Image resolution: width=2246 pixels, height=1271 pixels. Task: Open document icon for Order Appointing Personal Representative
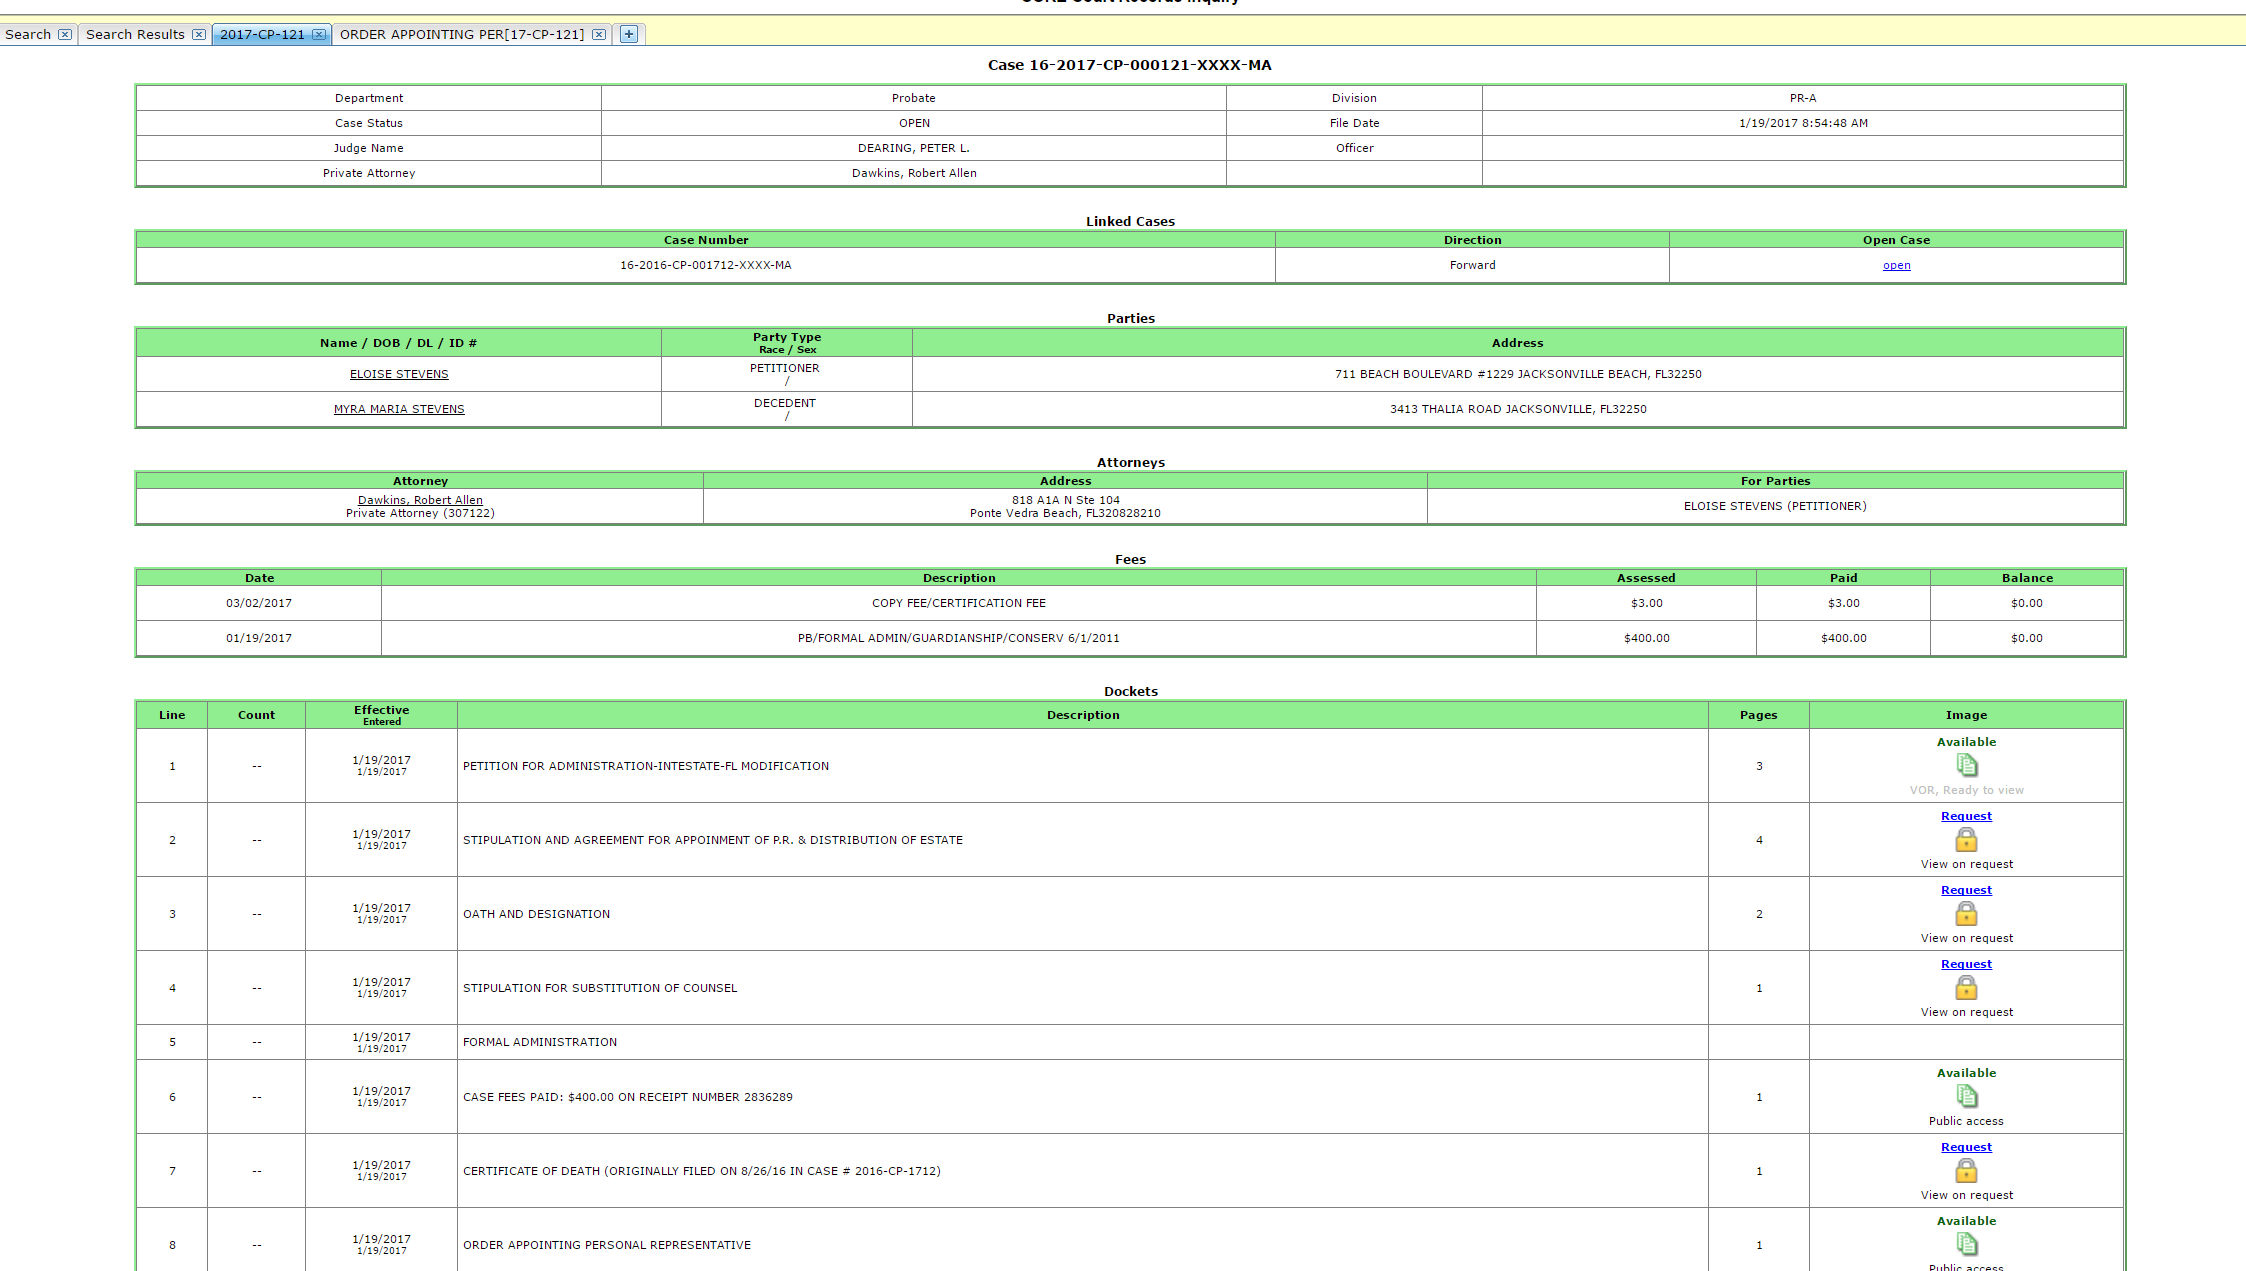point(1966,1245)
